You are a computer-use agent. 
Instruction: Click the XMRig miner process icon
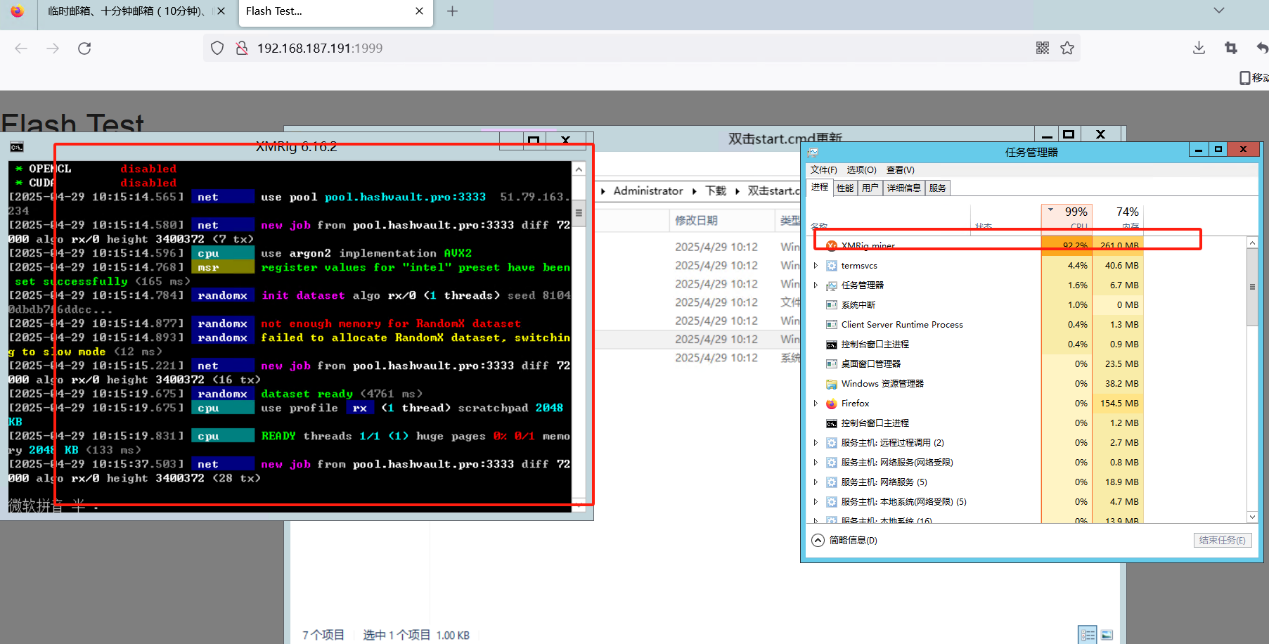pos(831,245)
